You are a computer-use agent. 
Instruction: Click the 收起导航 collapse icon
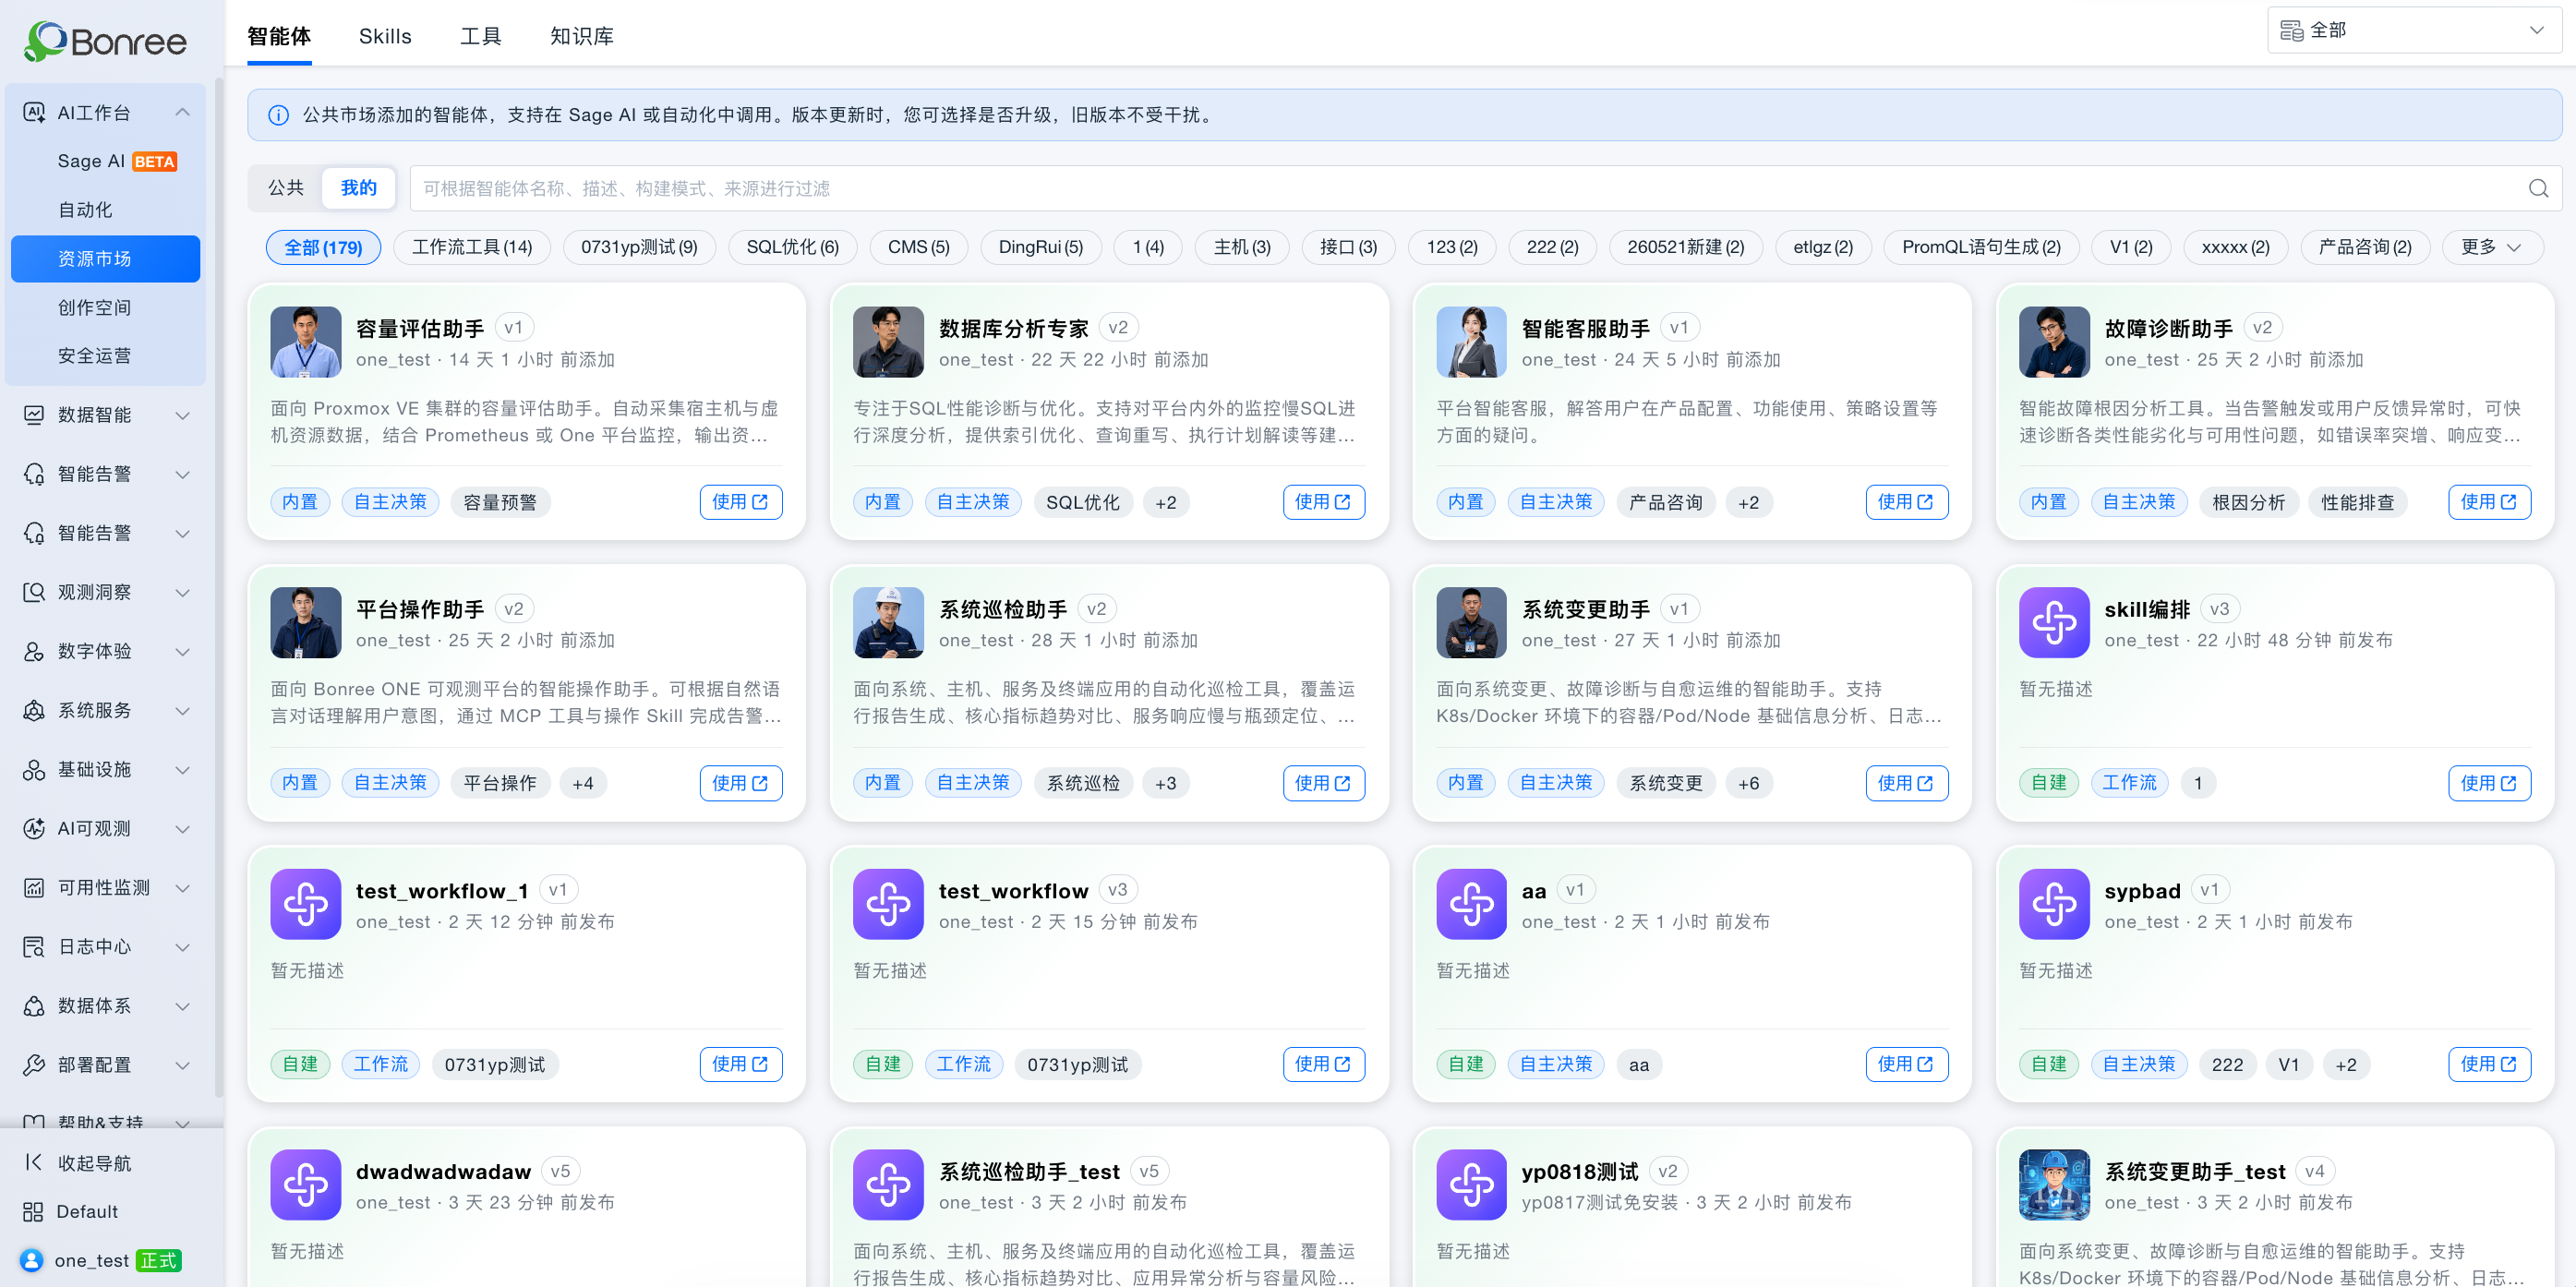tap(33, 1162)
